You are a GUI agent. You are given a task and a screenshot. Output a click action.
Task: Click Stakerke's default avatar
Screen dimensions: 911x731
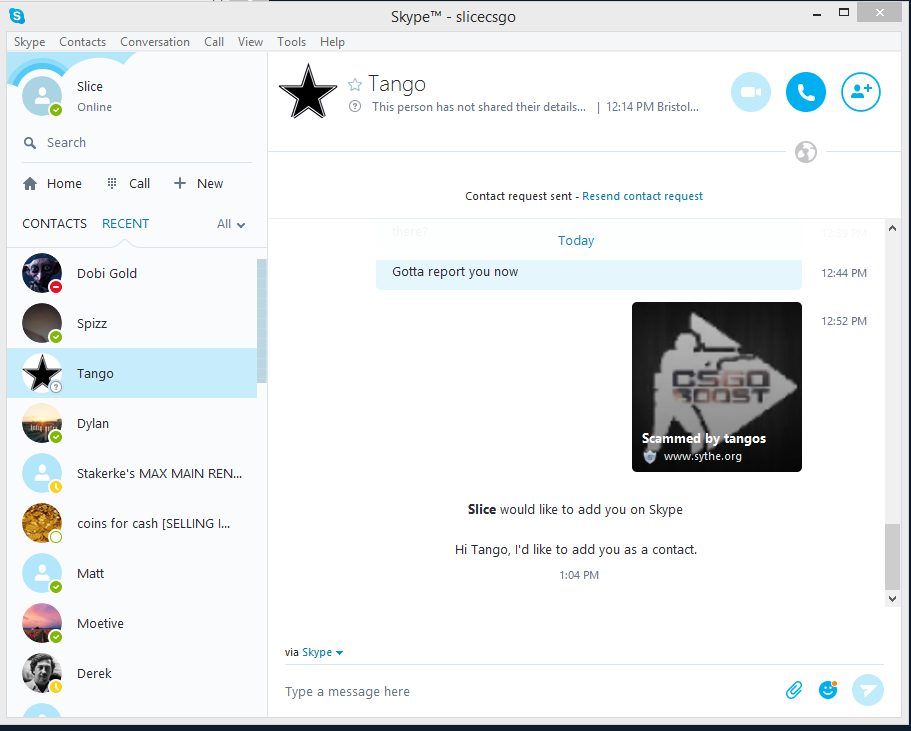(42, 473)
